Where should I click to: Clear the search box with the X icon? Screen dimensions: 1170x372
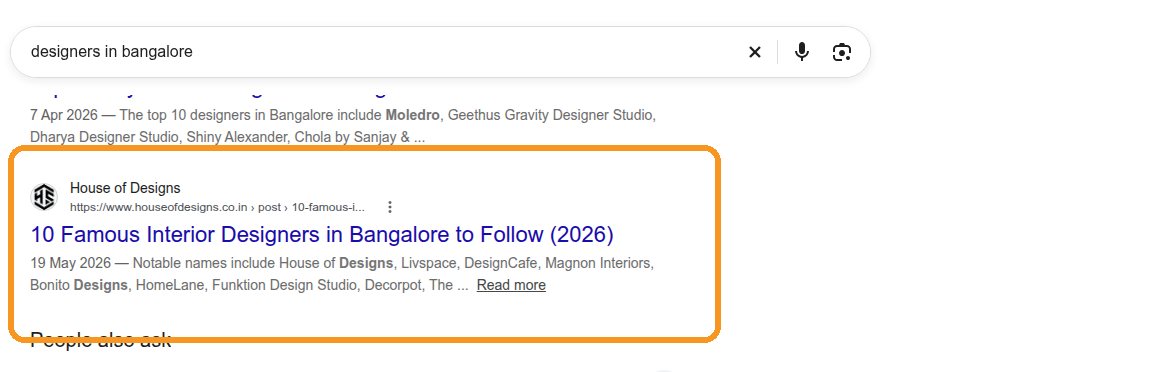[x=754, y=52]
